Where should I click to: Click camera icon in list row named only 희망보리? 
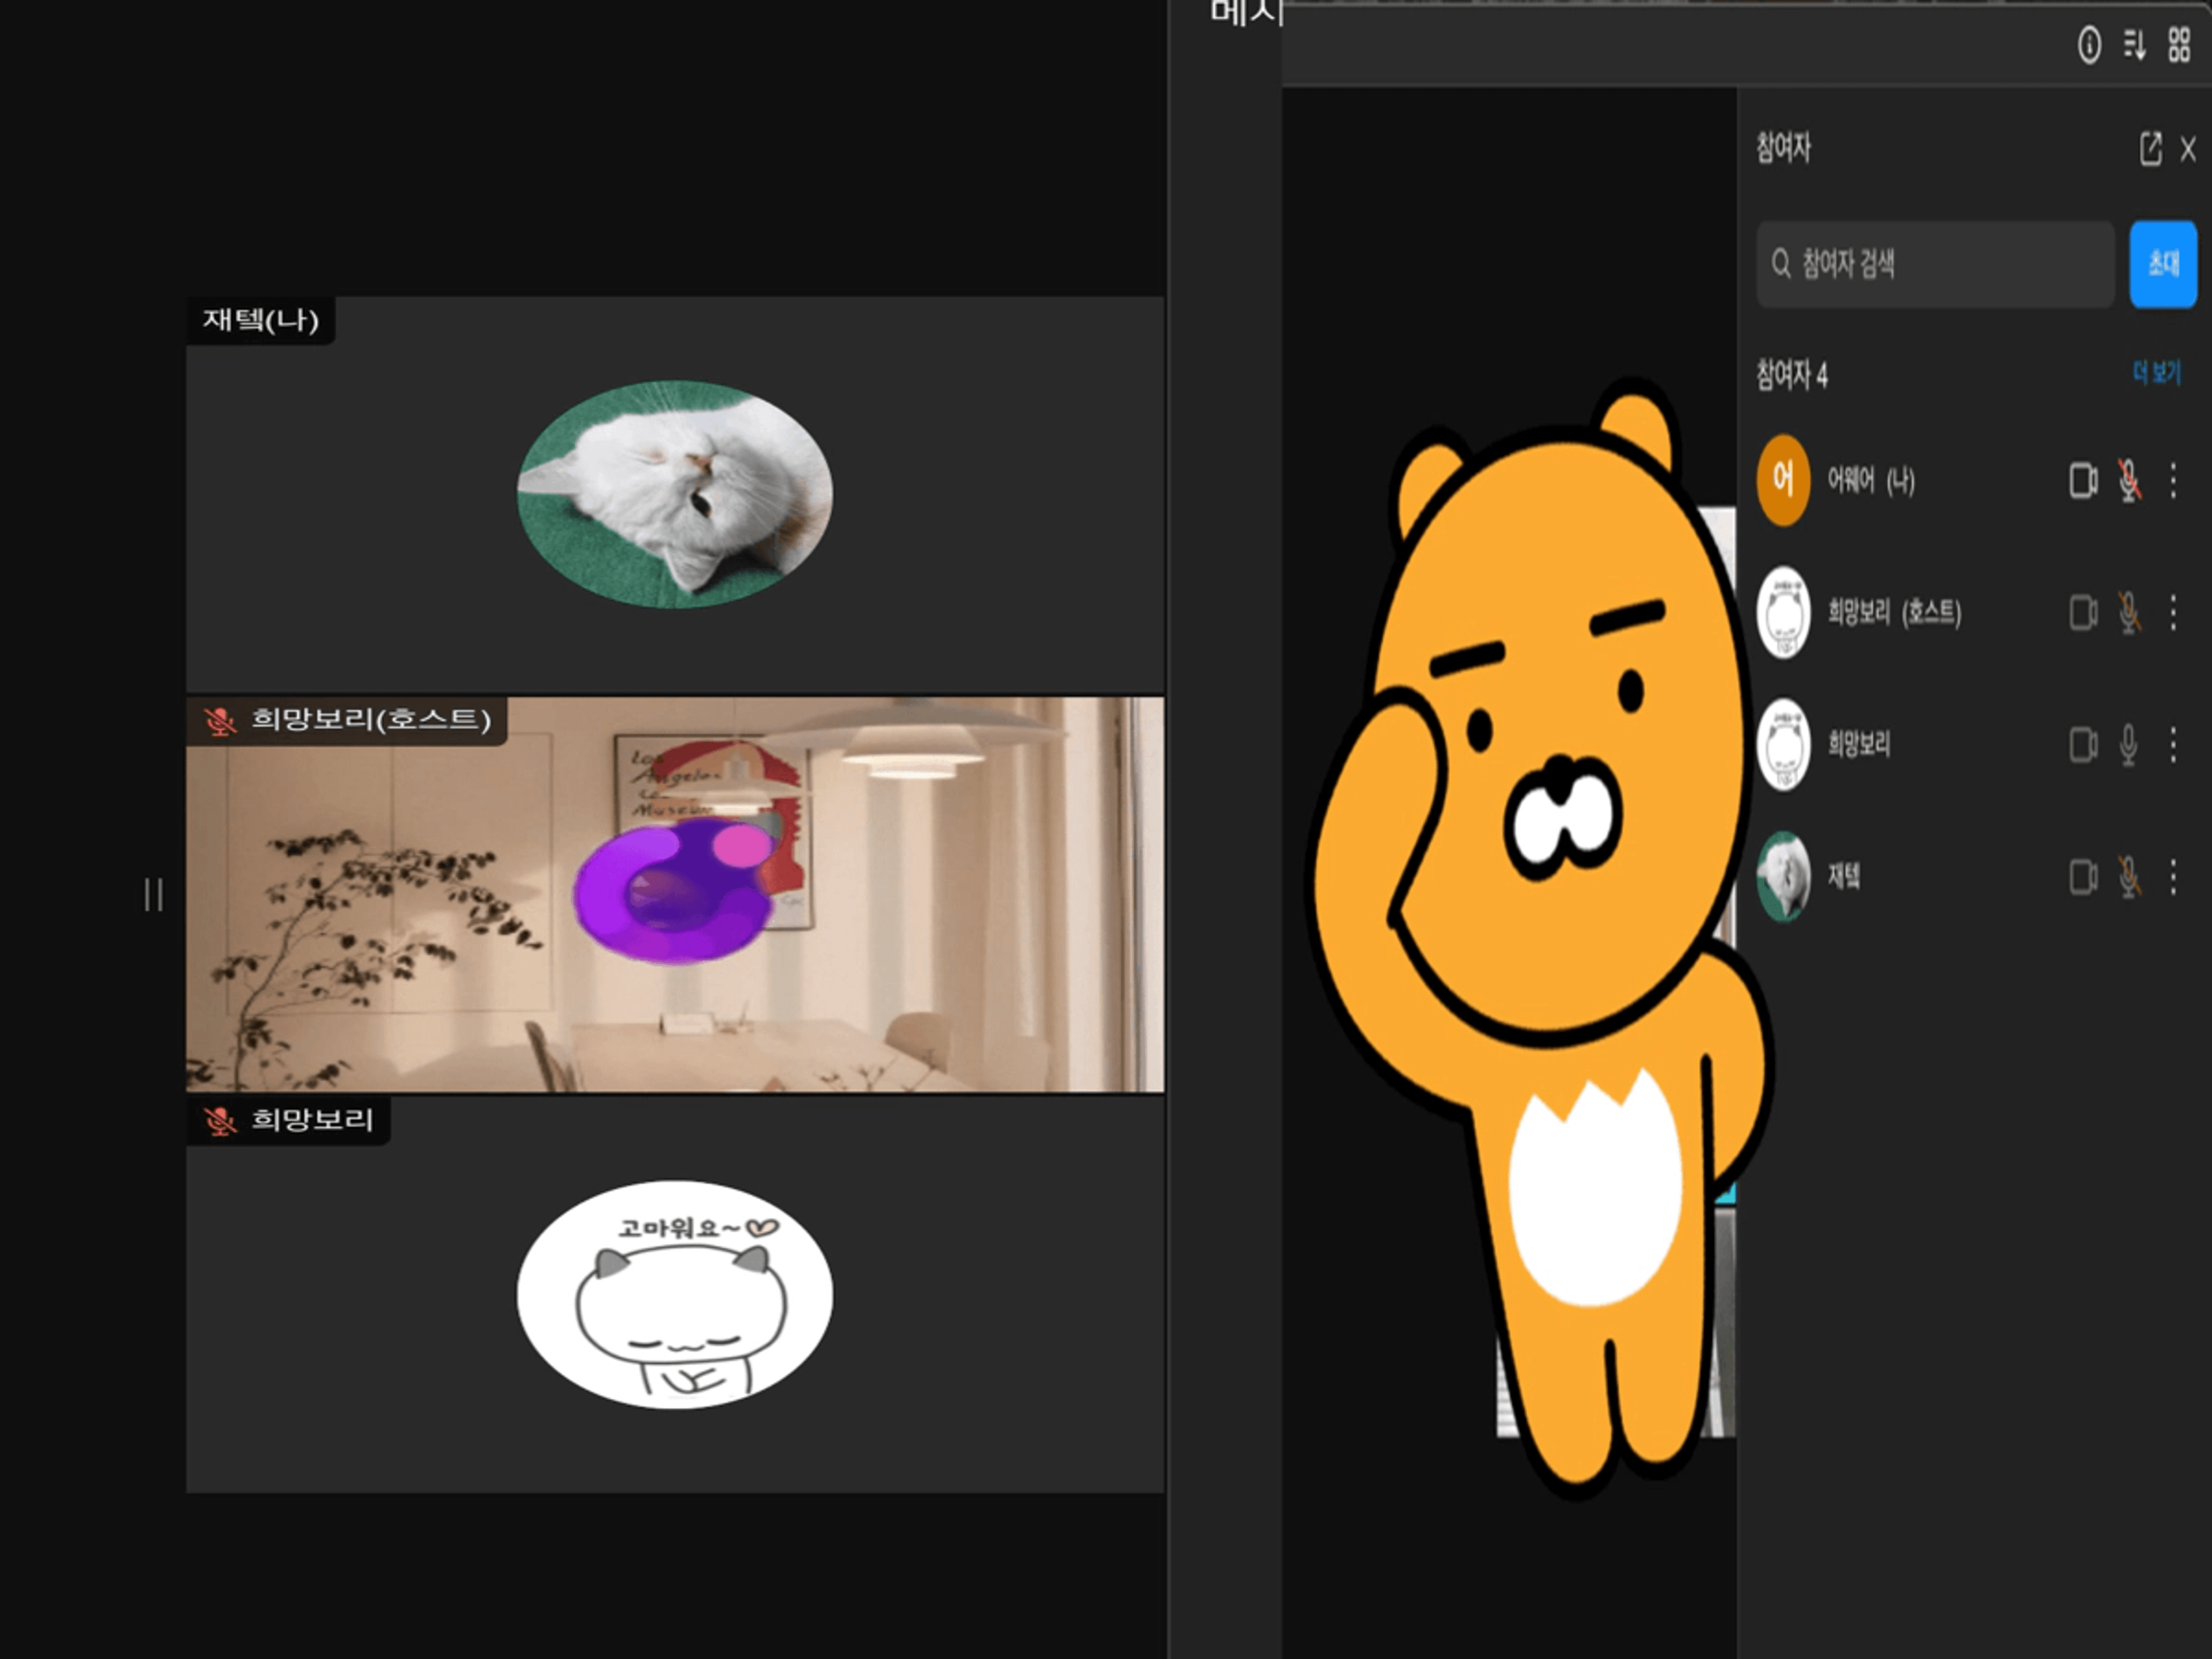click(2083, 744)
